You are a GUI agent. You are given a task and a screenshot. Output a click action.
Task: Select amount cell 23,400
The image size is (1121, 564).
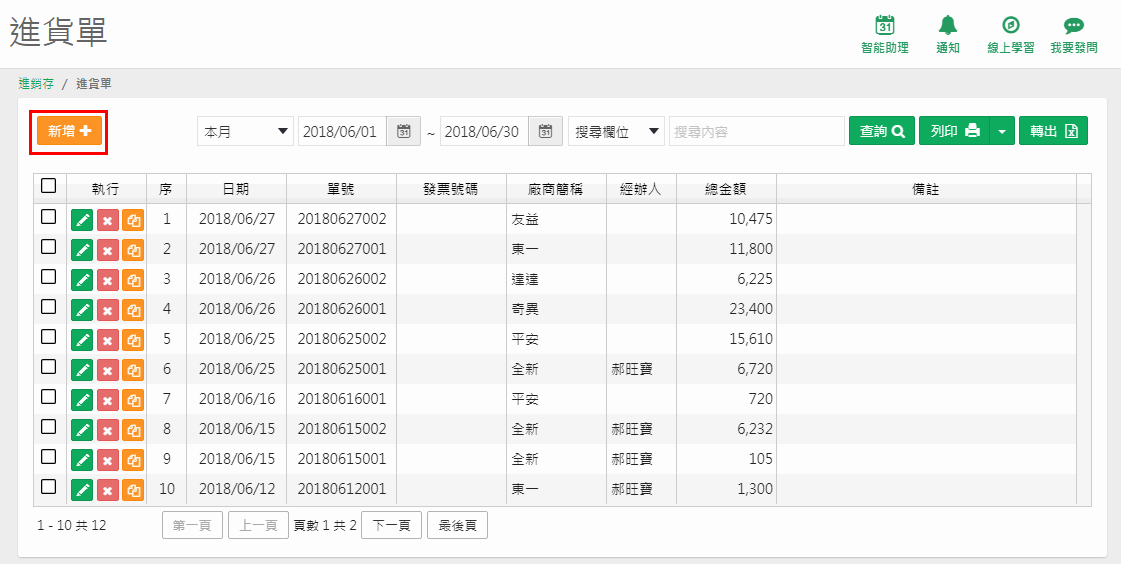pyautogui.click(x=726, y=310)
